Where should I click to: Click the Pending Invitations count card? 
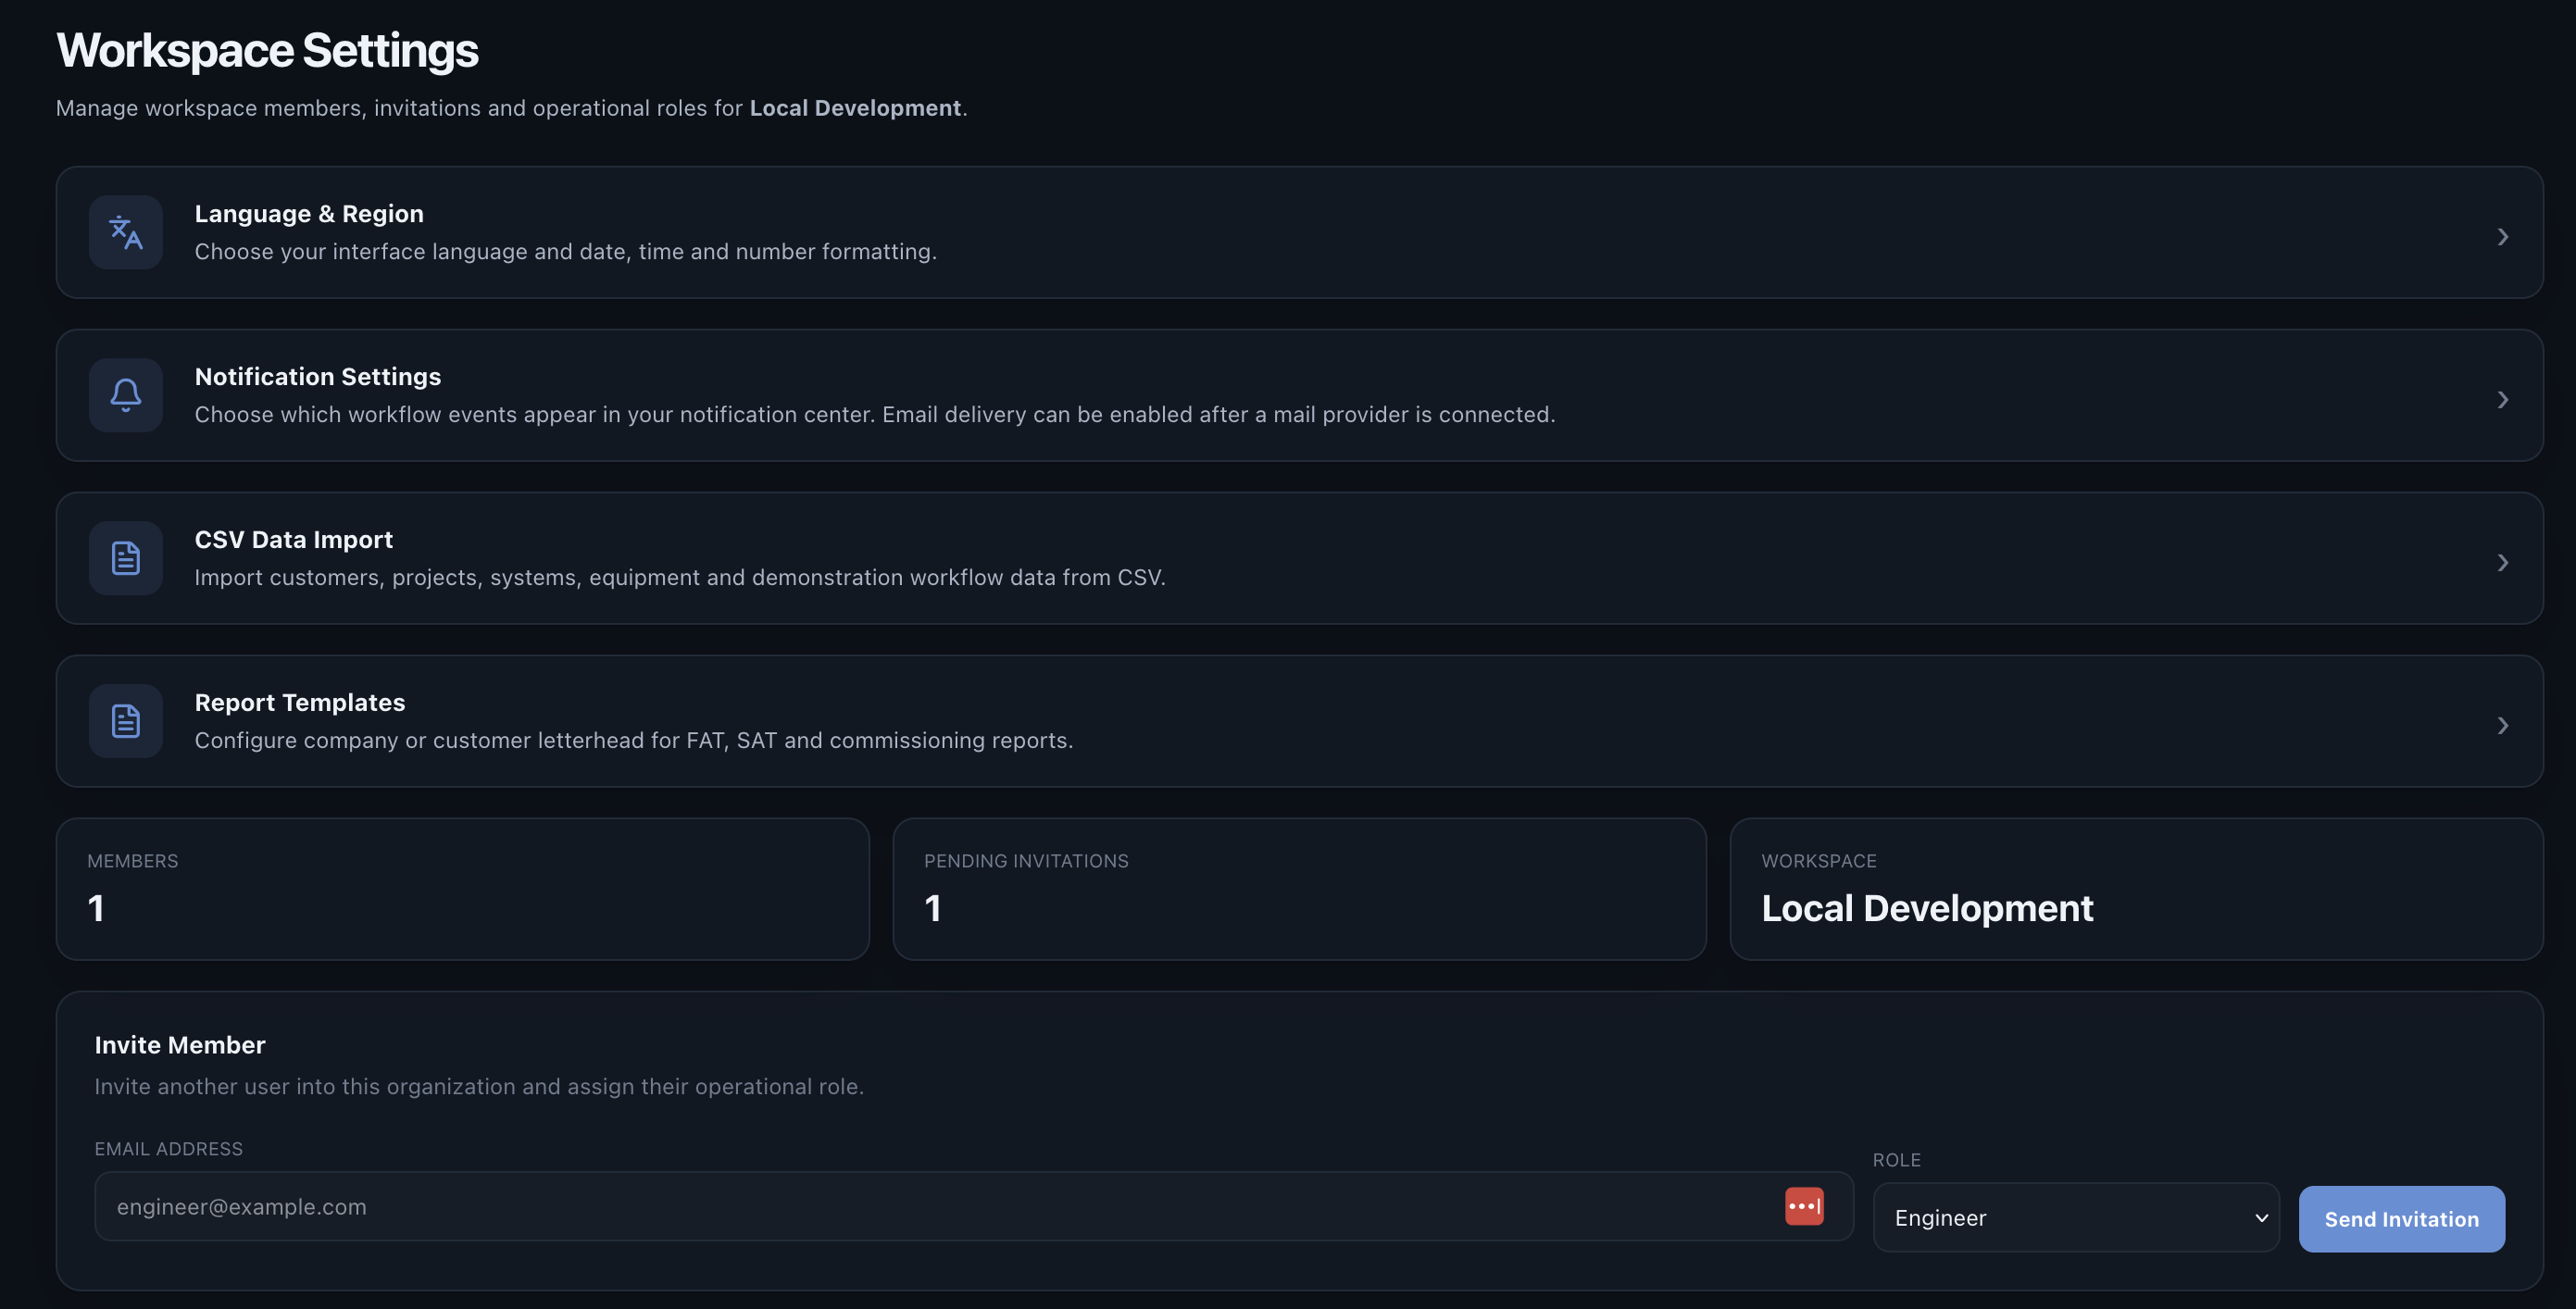coord(1299,889)
